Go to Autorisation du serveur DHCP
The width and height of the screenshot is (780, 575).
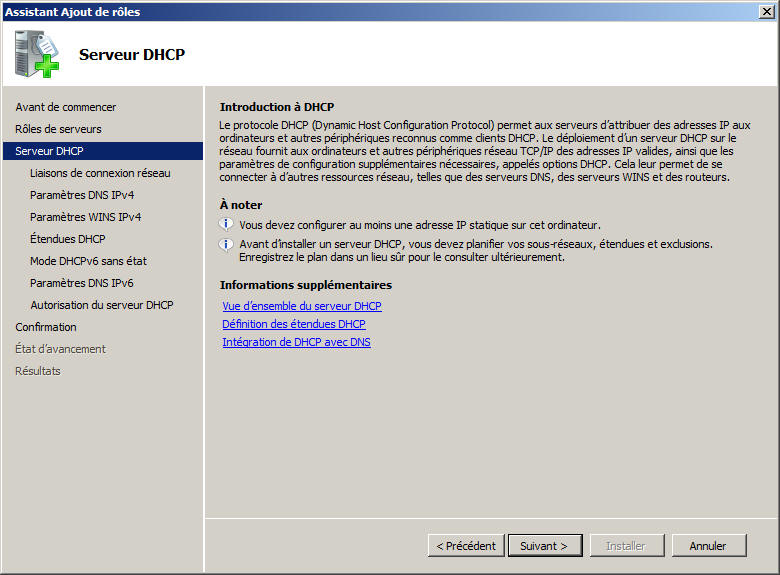coord(101,305)
